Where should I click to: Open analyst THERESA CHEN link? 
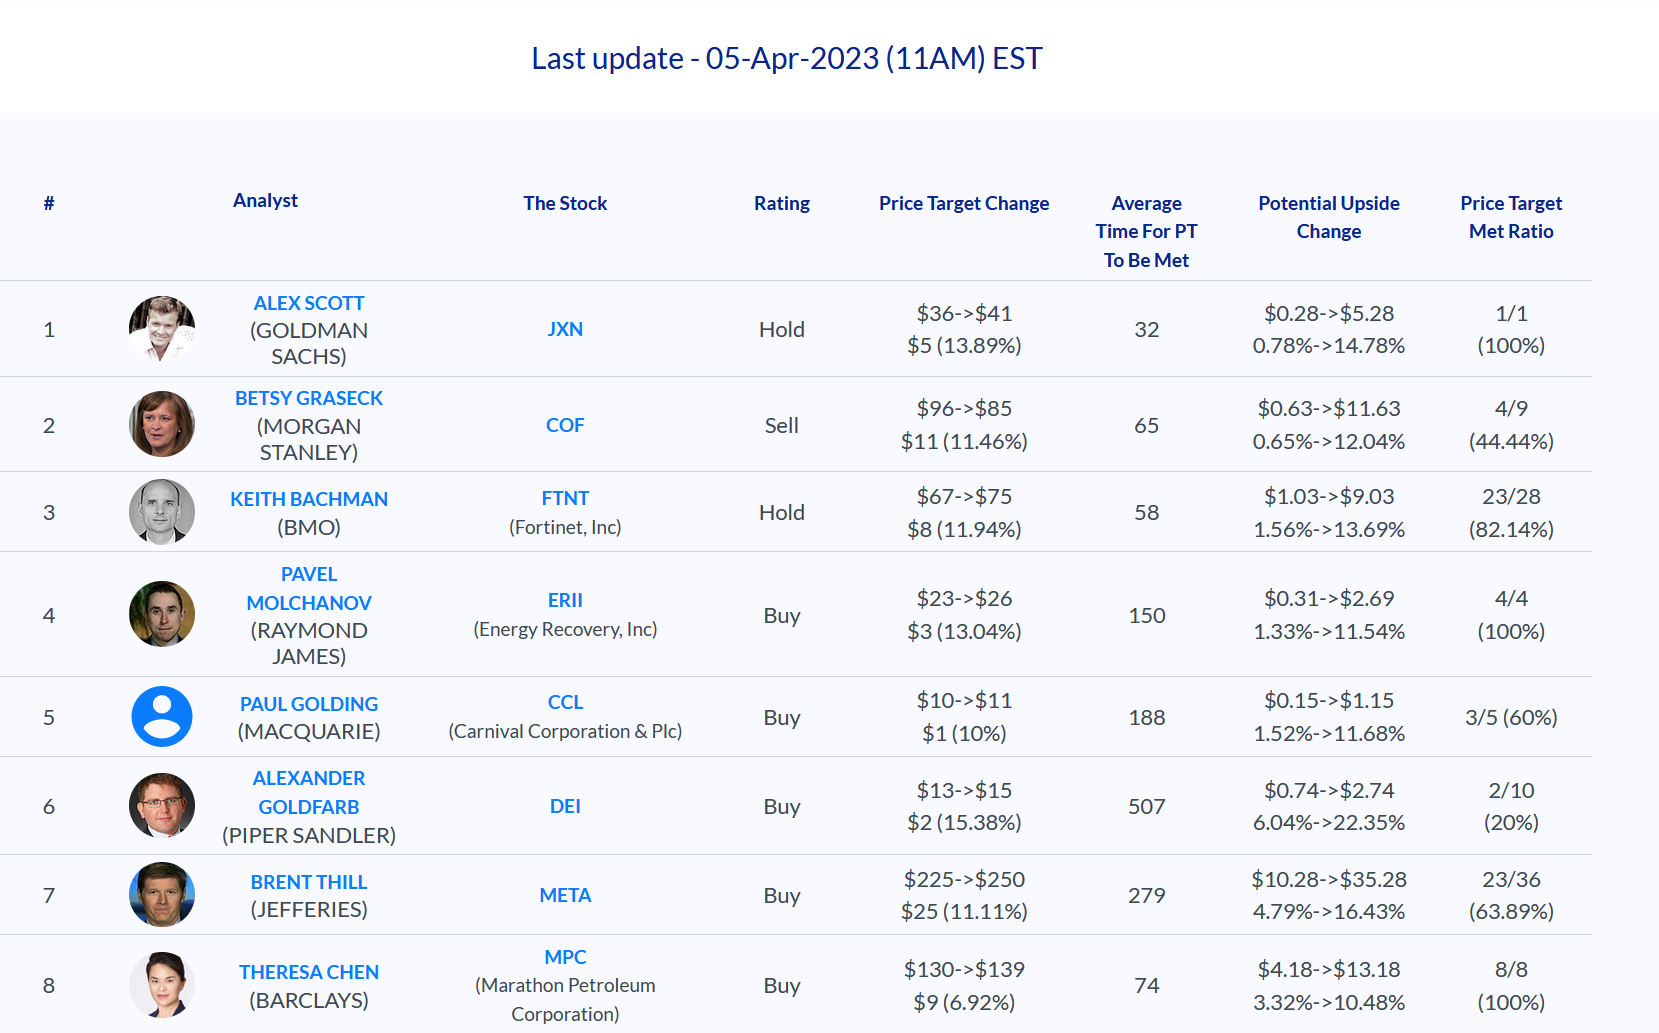click(309, 972)
